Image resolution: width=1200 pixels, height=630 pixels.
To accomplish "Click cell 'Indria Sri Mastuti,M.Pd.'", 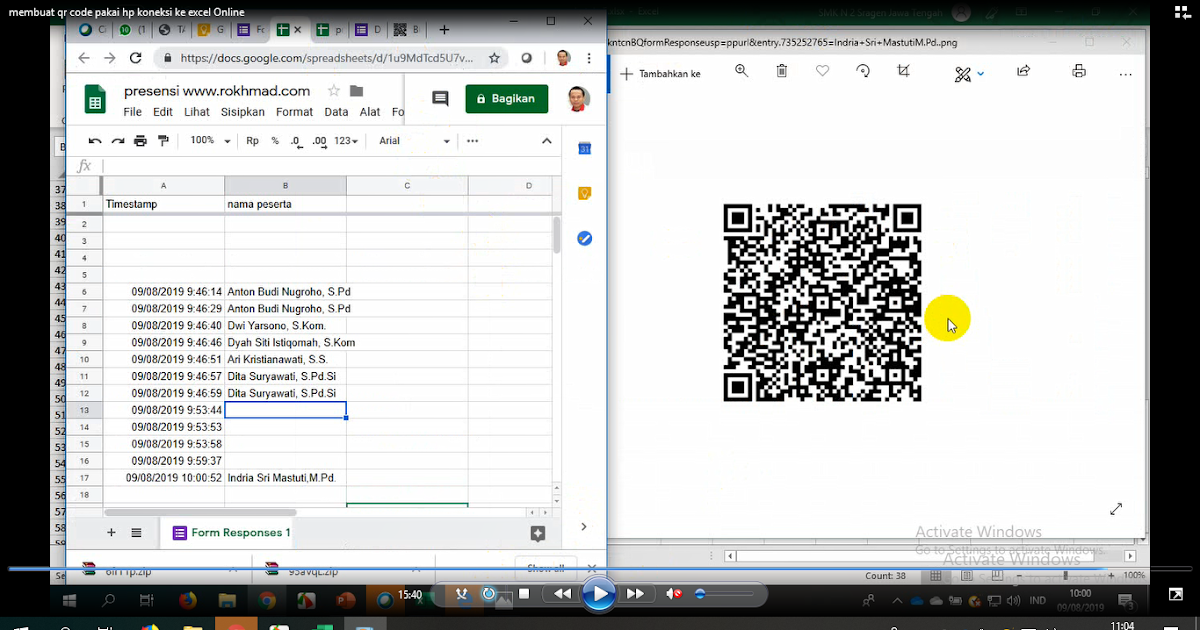I will tap(285, 478).
